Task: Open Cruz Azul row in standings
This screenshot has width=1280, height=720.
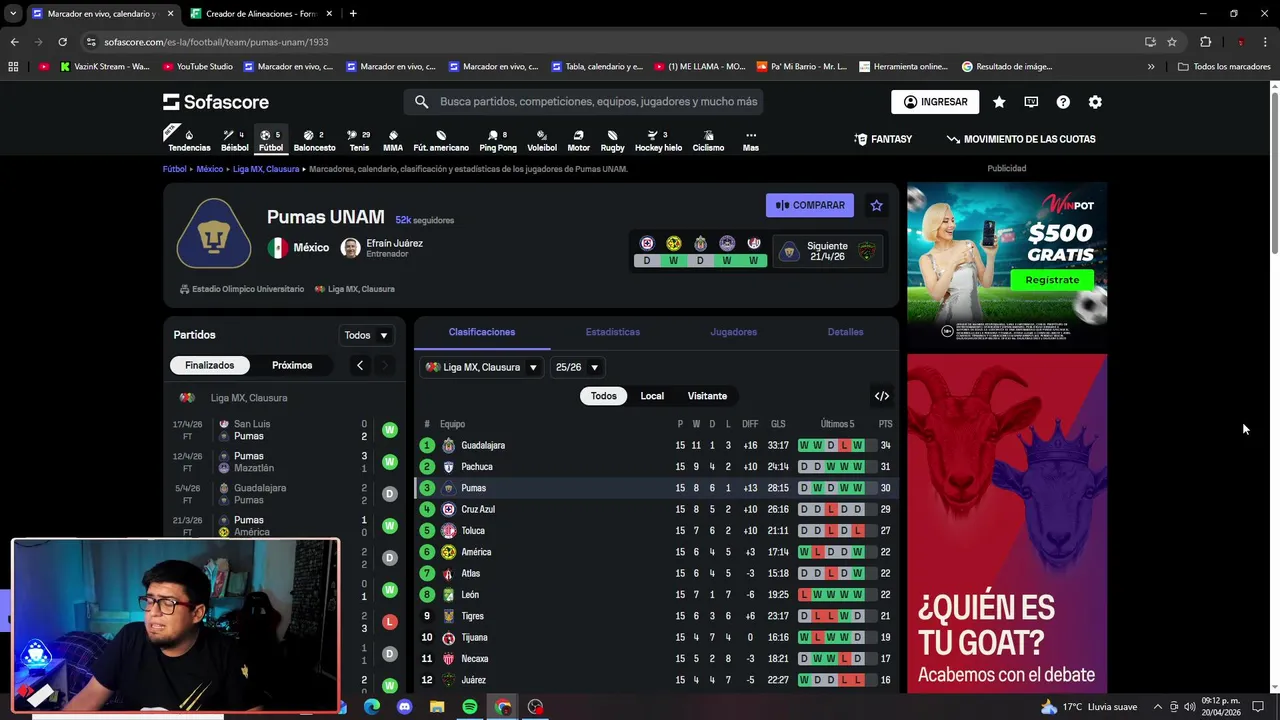Action: point(656,509)
